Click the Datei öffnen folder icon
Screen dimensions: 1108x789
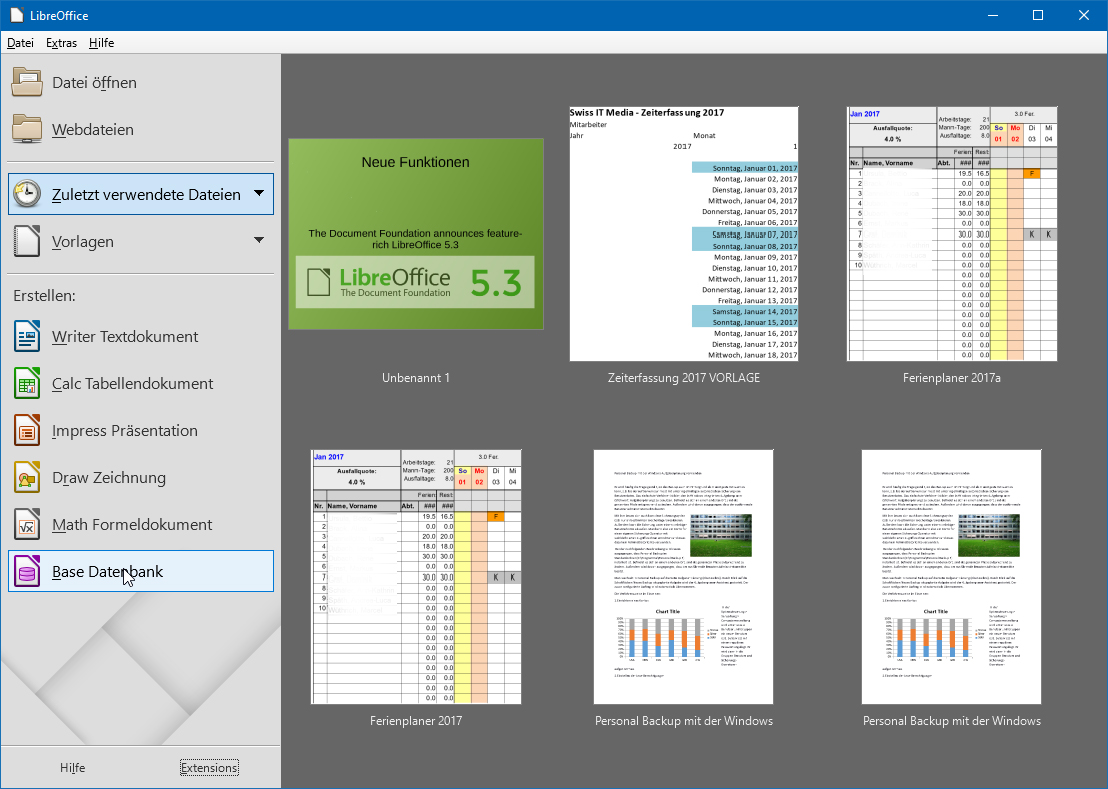click(x=27, y=82)
